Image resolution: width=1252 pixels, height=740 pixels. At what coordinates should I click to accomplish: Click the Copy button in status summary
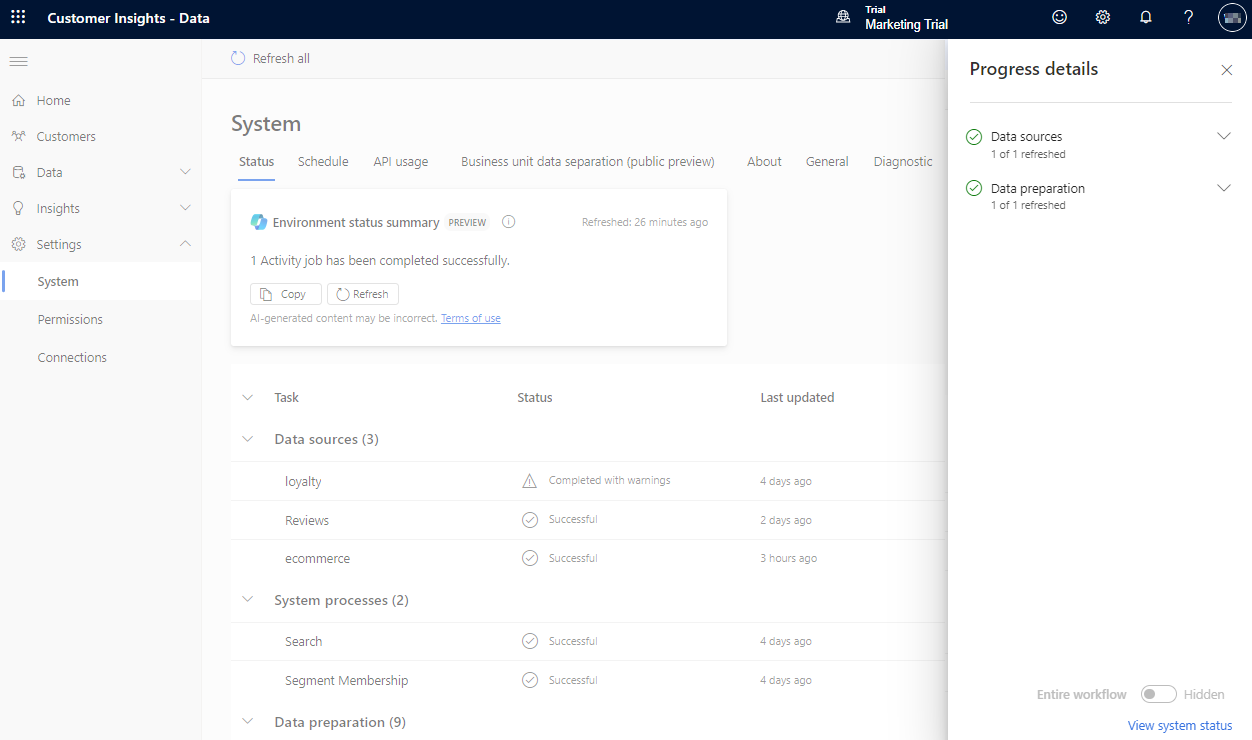(x=285, y=293)
